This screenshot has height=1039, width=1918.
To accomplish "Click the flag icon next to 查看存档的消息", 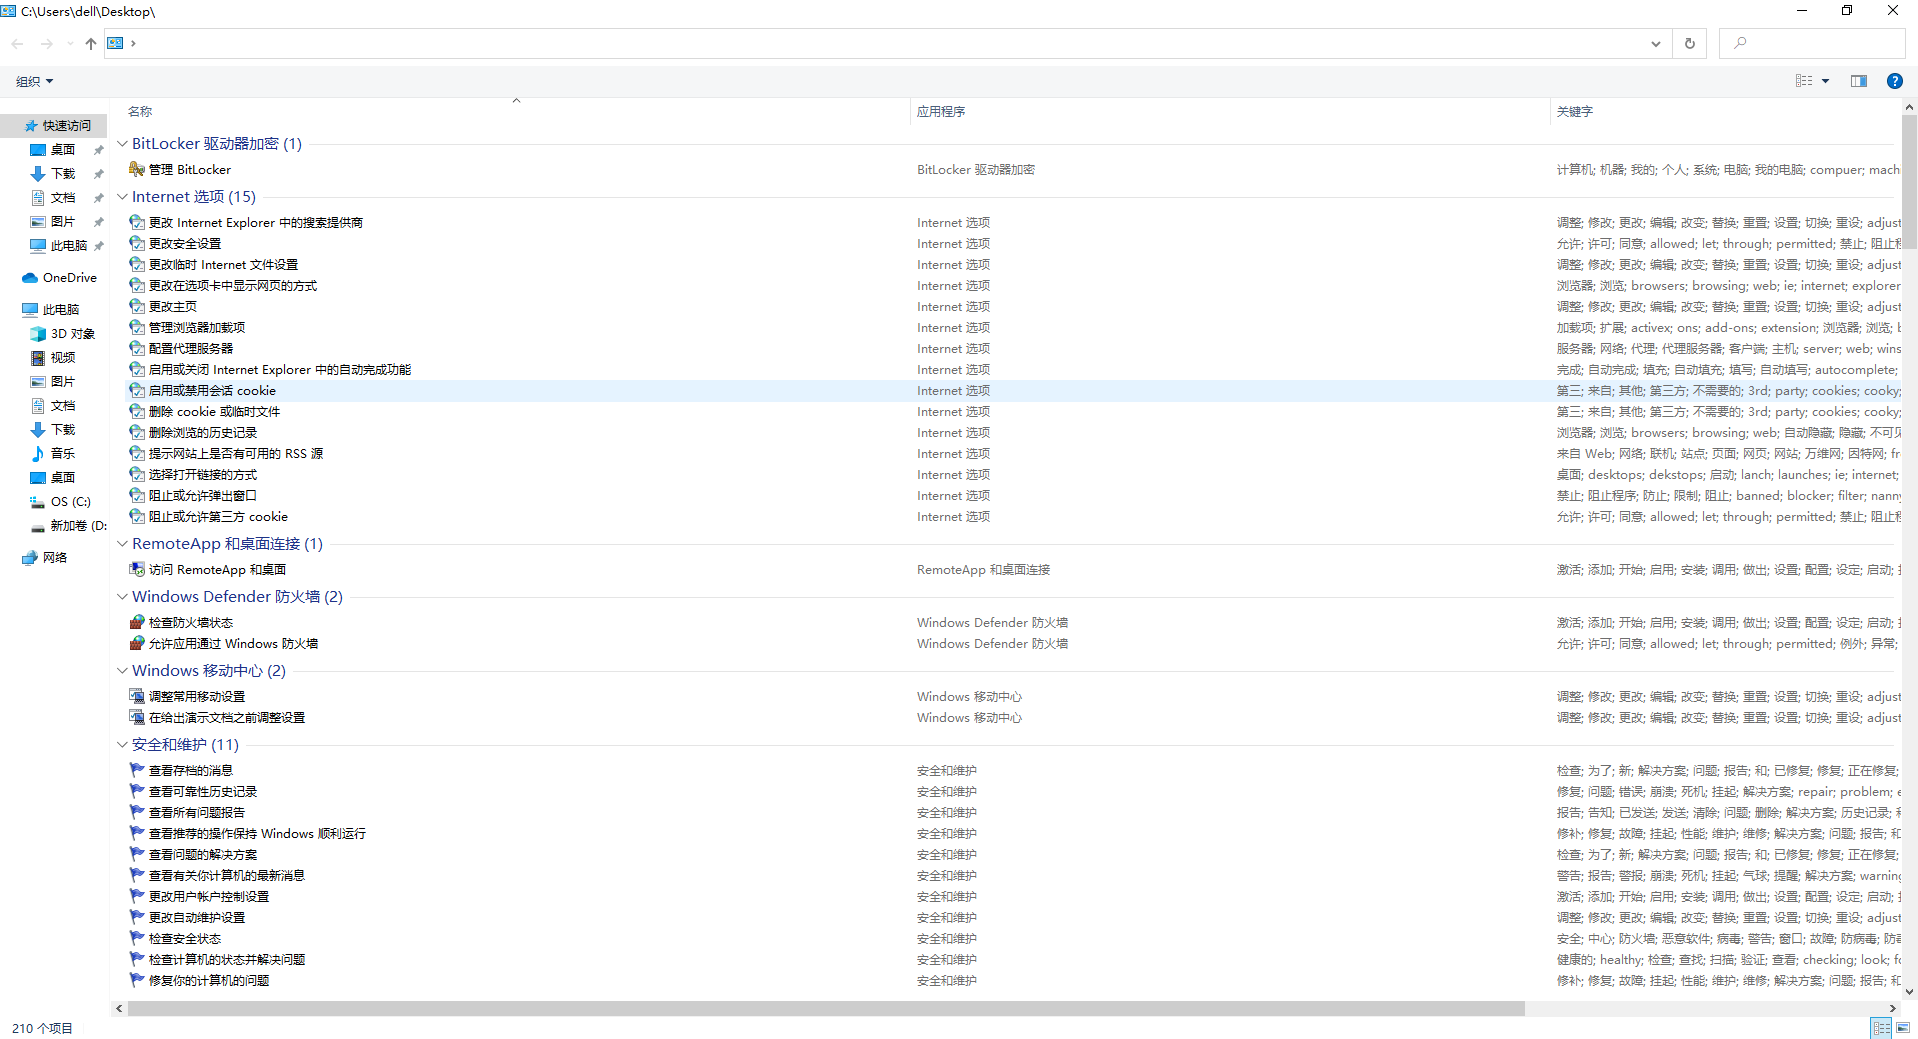I will pyautogui.click(x=137, y=770).
